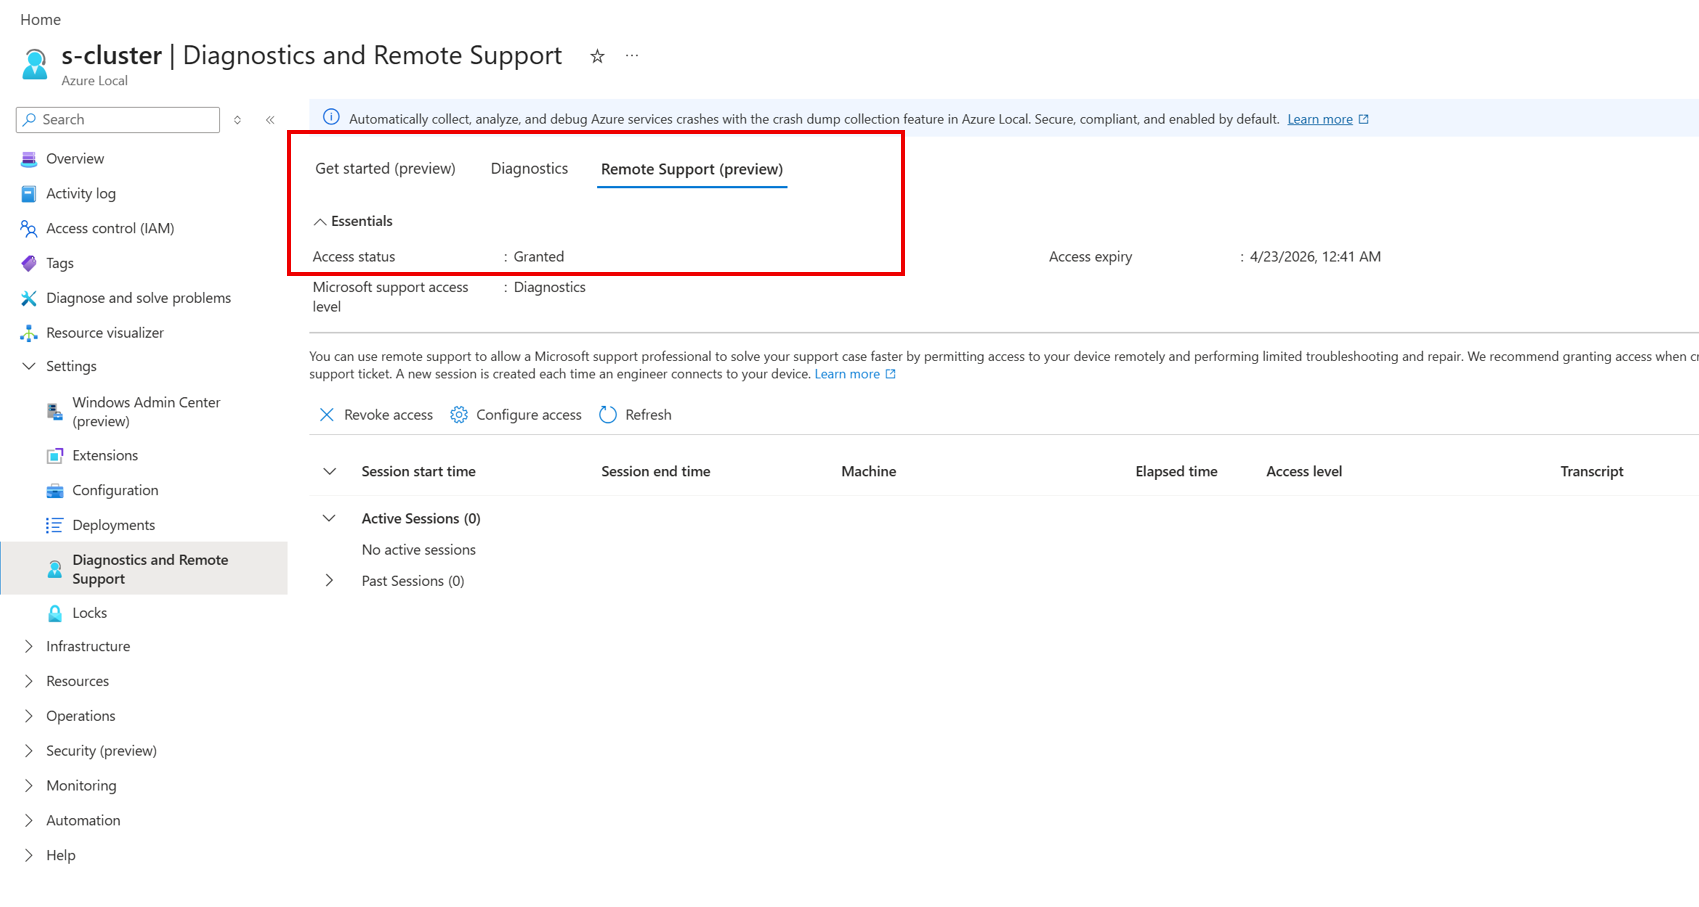
Task: Expand the Automation section
Action: [x=29, y=821]
